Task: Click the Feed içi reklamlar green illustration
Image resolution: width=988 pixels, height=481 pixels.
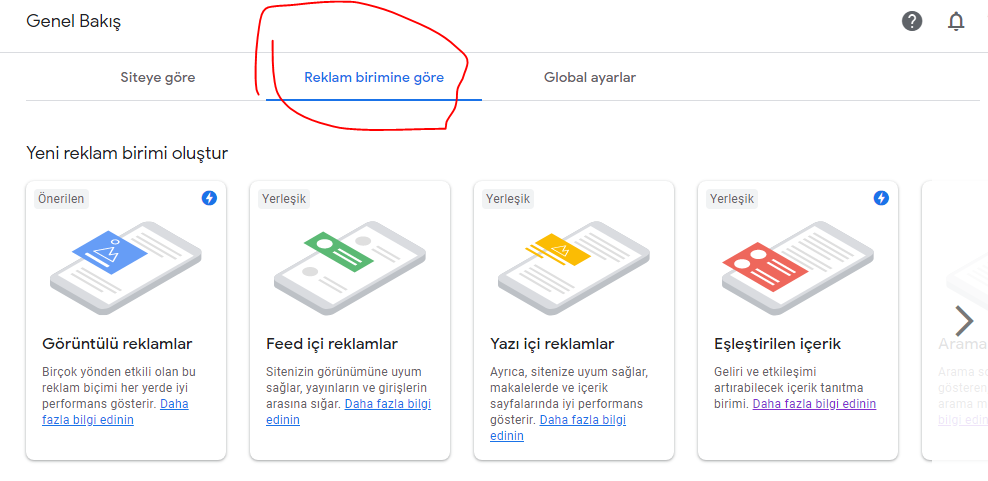Action: pos(350,268)
